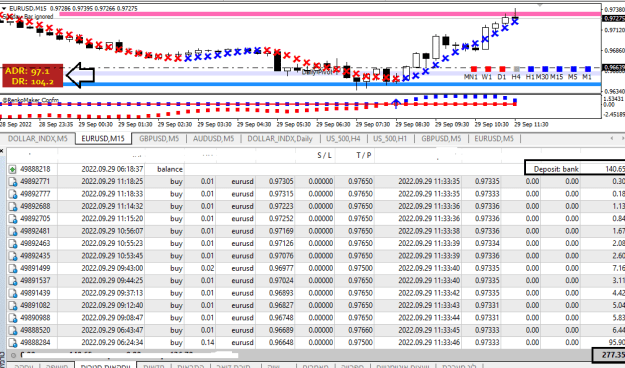Image resolution: width=625 pixels, height=368 pixels.
Task: Switch to the DOLLAR_INDX,M5 chart tab
Action: pos(37,139)
